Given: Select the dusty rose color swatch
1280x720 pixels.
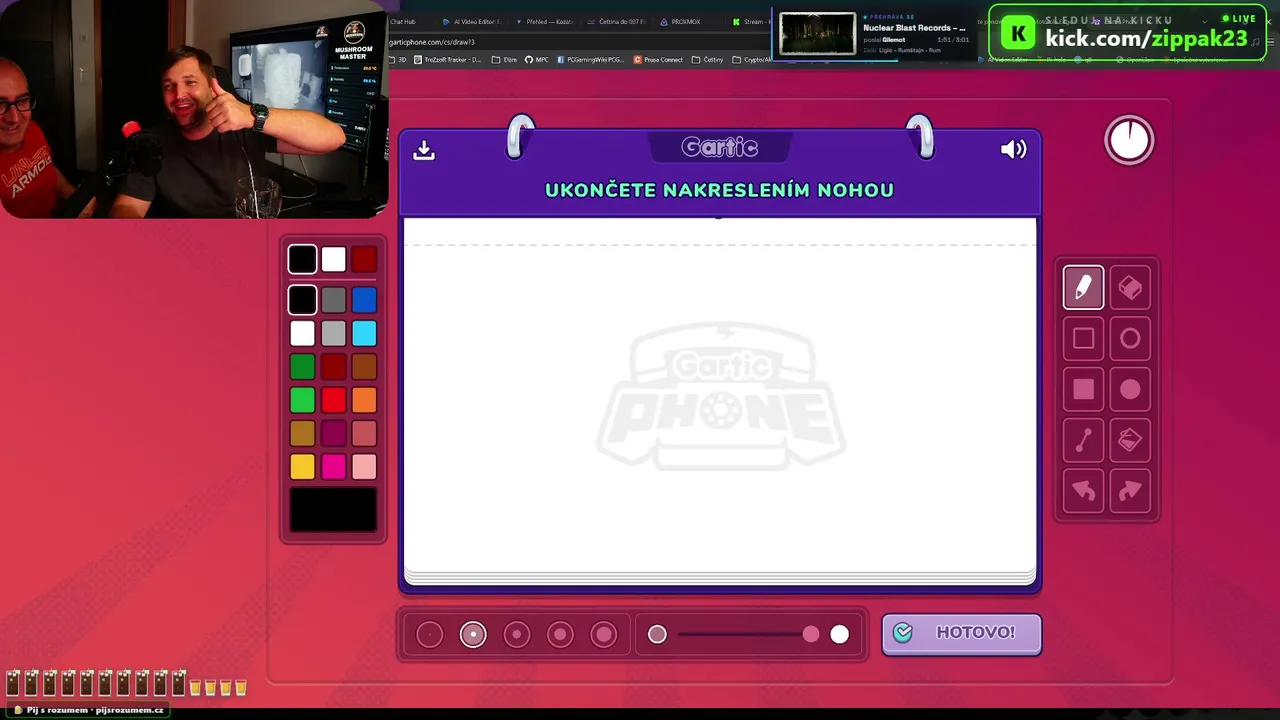Looking at the screenshot, I should click(x=364, y=433).
